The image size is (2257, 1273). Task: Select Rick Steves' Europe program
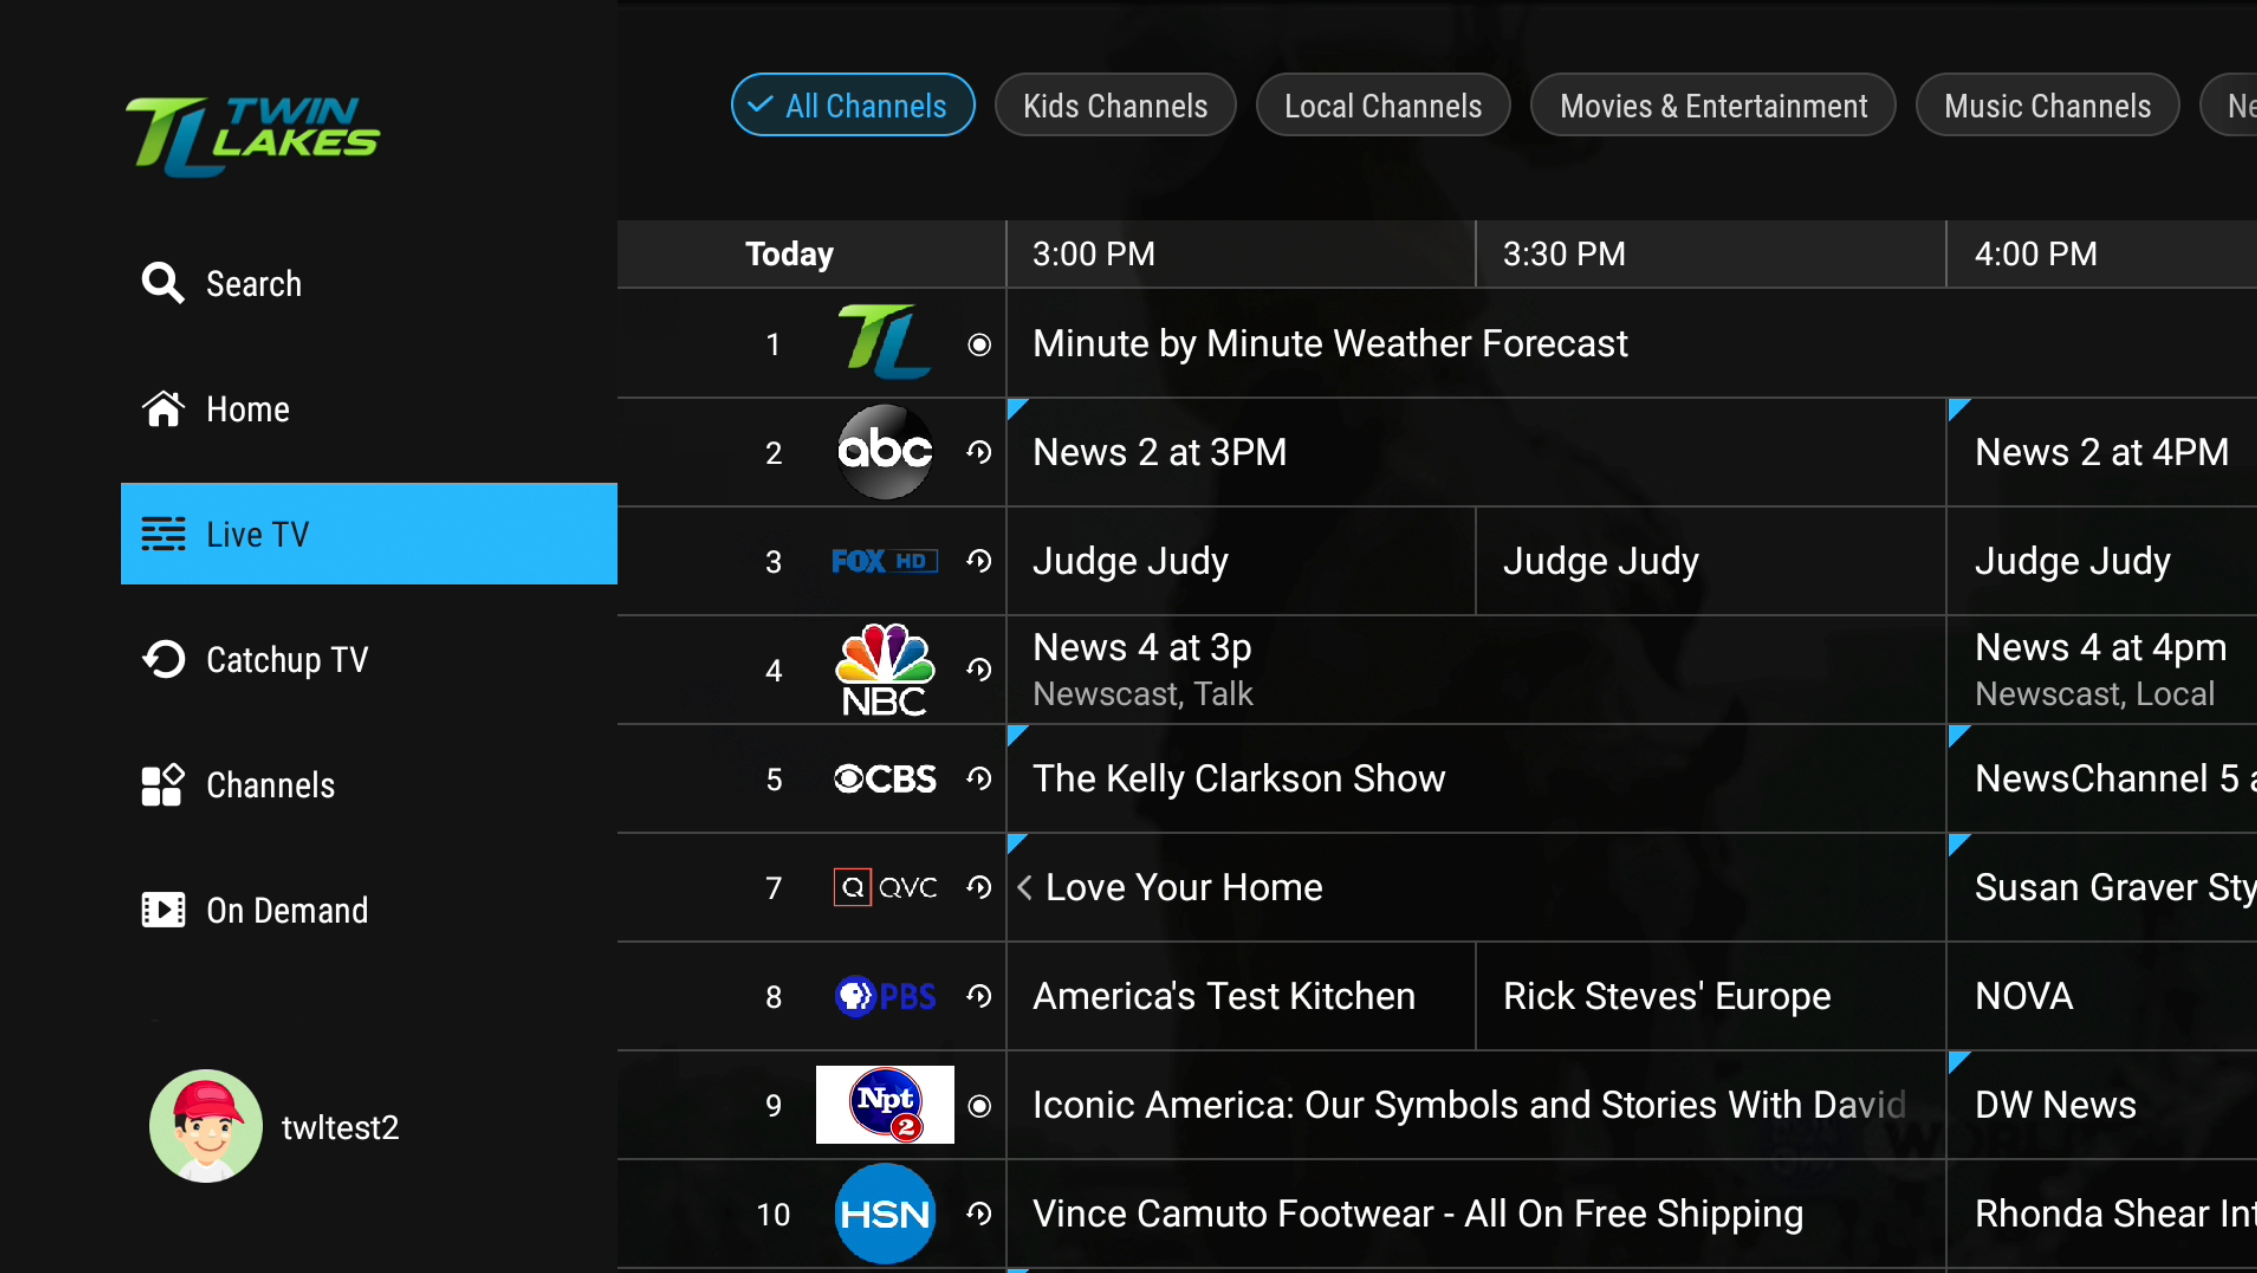[1711, 996]
